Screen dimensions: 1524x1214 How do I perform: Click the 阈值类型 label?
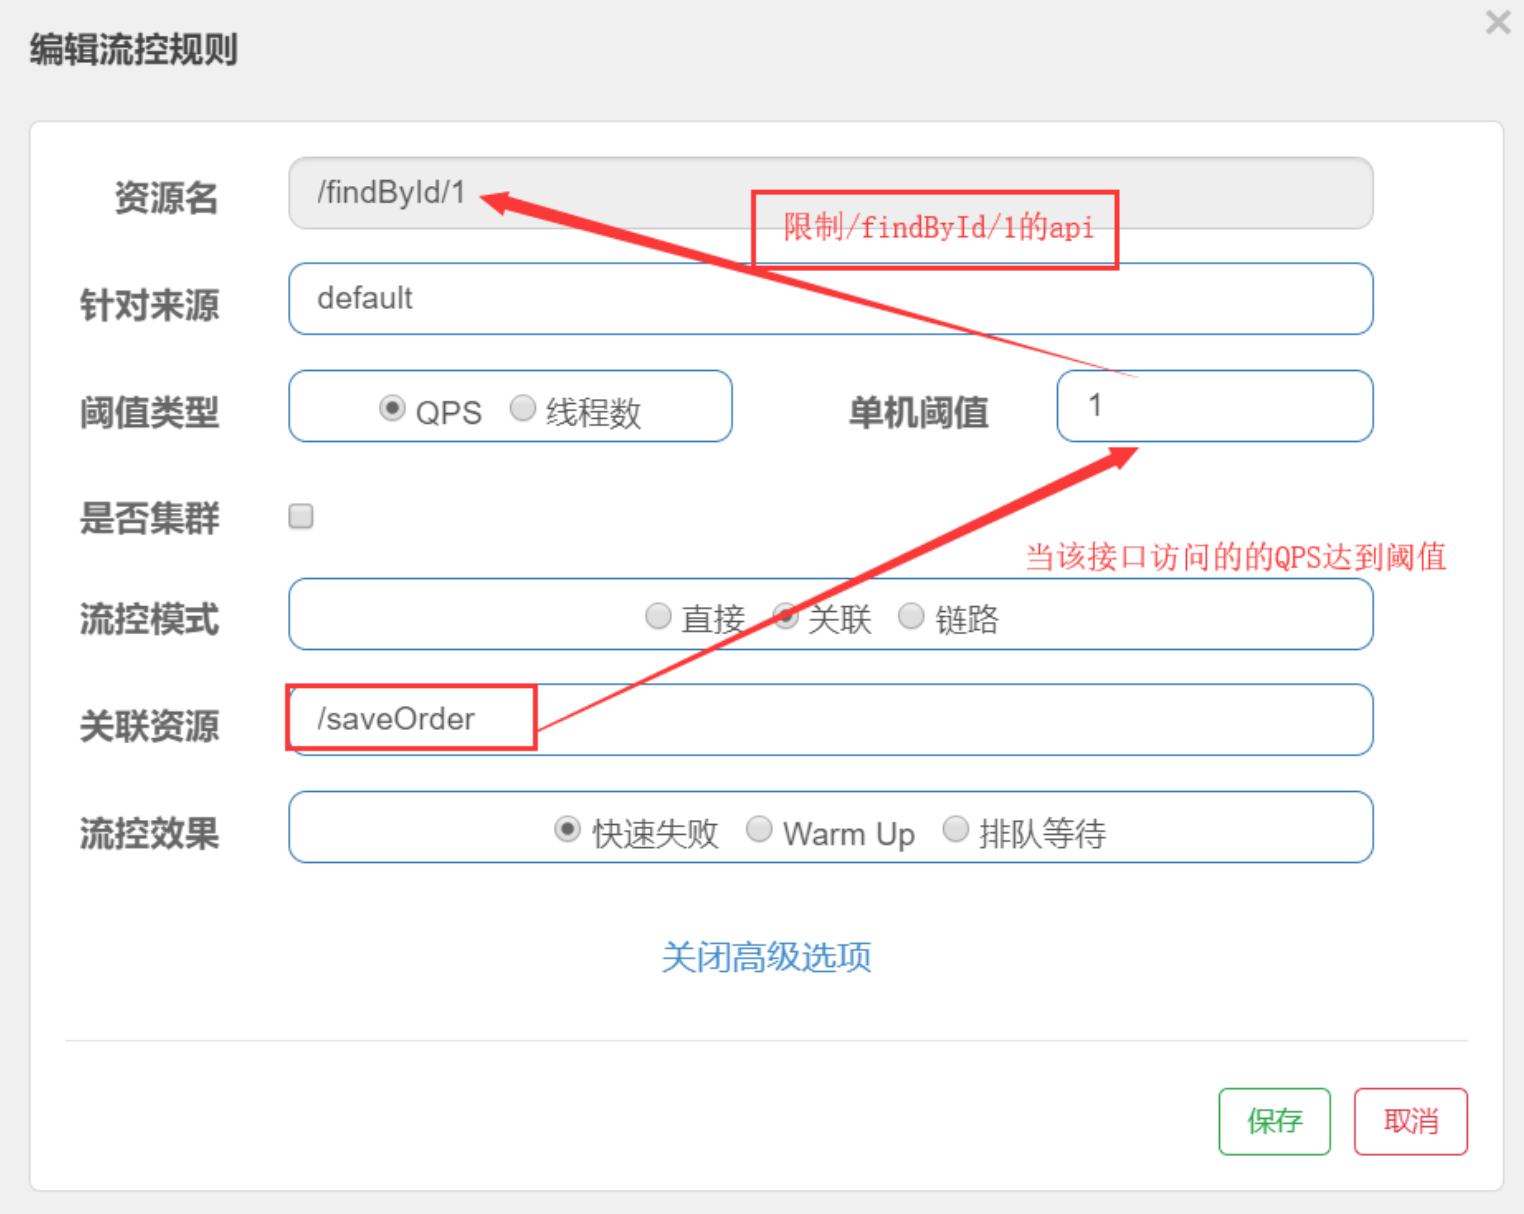(x=149, y=412)
